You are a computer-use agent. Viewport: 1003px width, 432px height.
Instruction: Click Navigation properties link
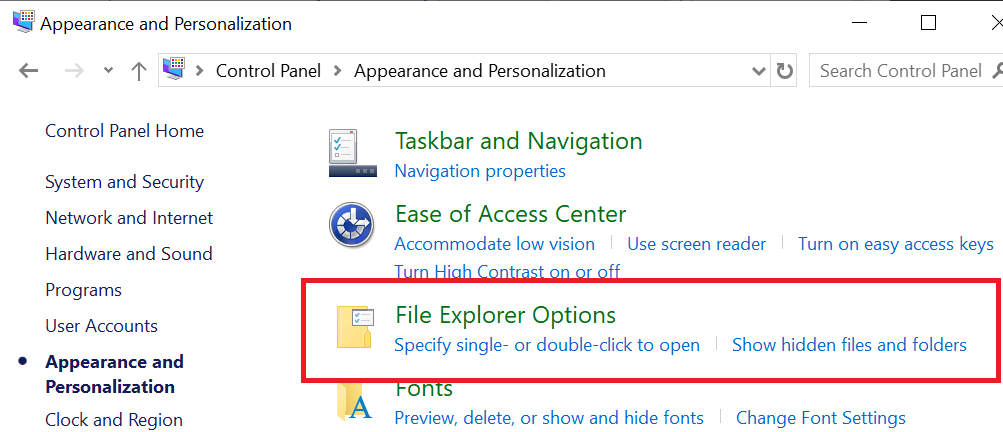coord(480,171)
